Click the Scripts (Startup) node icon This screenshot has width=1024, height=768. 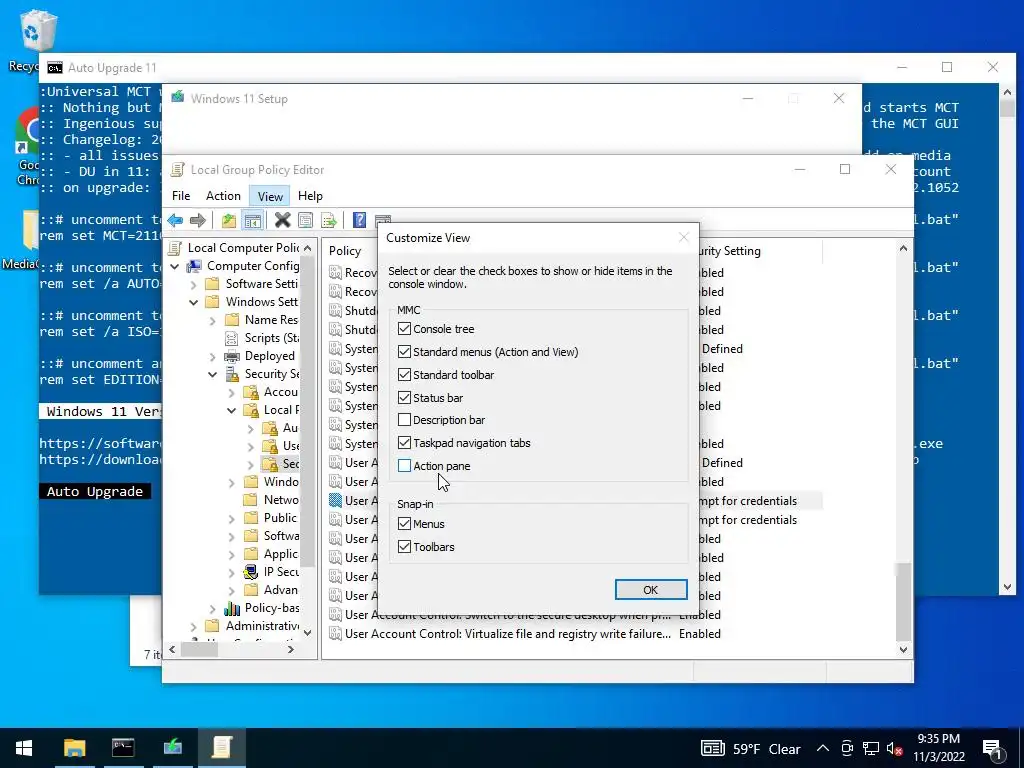point(232,338)
